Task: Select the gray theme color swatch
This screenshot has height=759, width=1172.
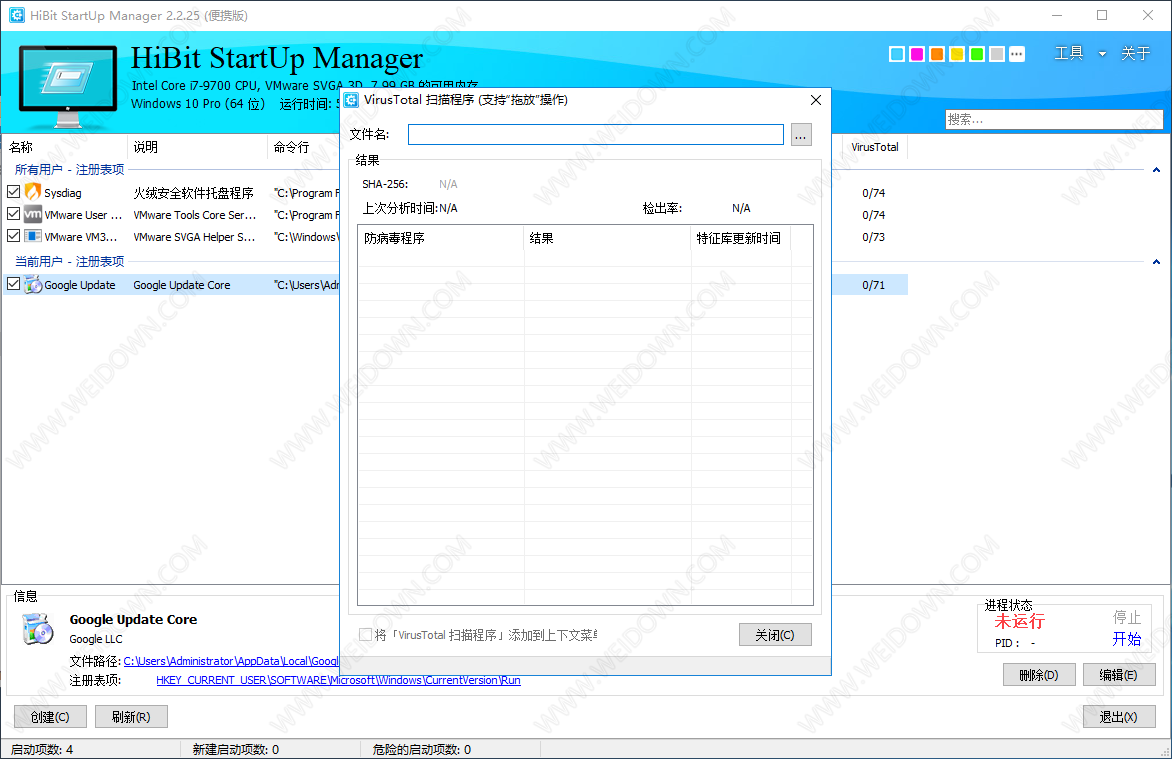Action: tap(996, 54)
